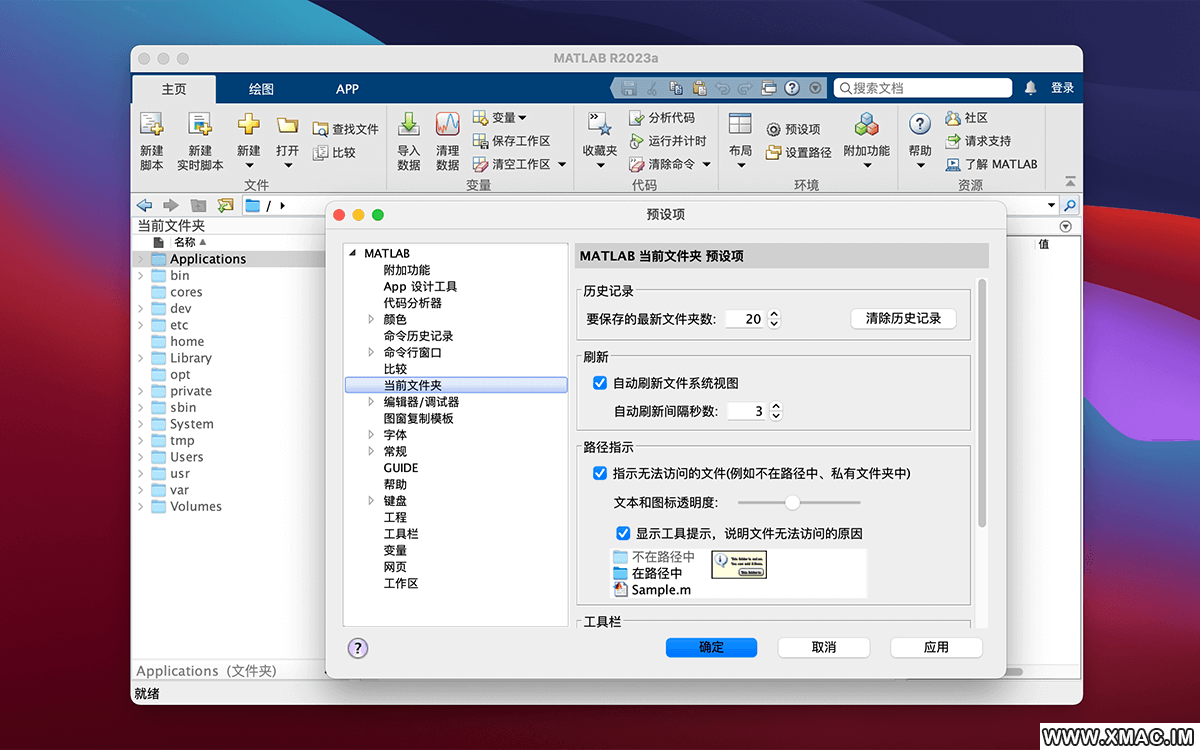
Task: Select 命令历史记录 in the preferences tree
Action: [x=418, y=336]
